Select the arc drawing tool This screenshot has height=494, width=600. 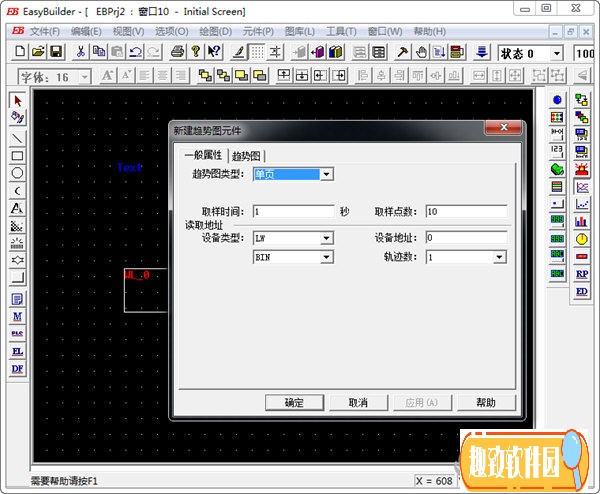(18, 191)
